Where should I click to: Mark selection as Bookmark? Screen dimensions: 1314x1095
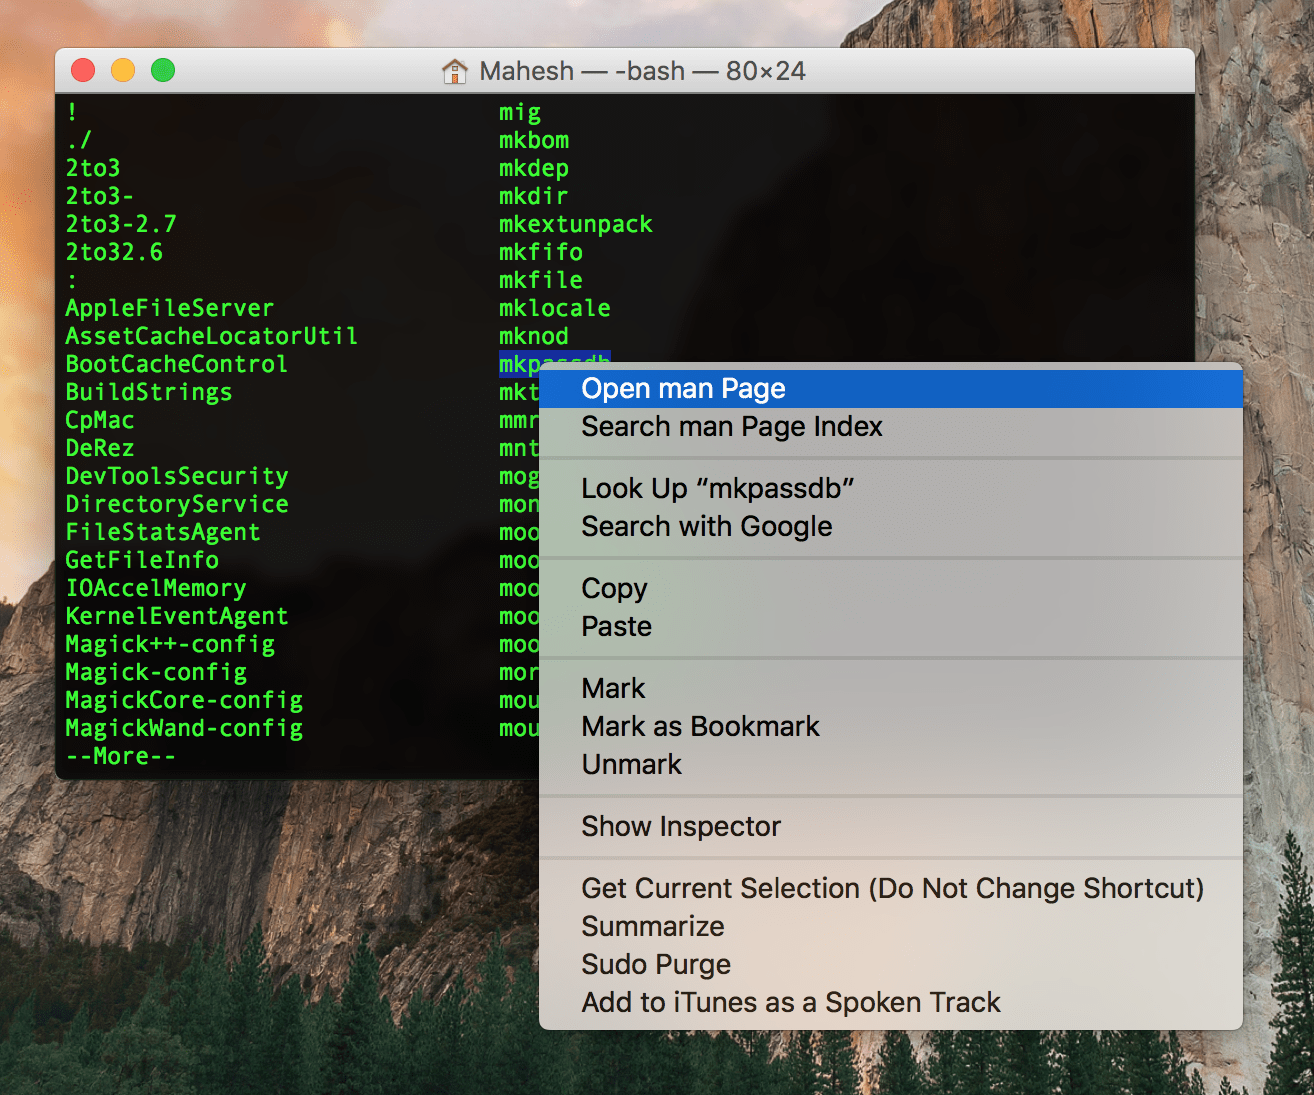click(x=700, y=726)
